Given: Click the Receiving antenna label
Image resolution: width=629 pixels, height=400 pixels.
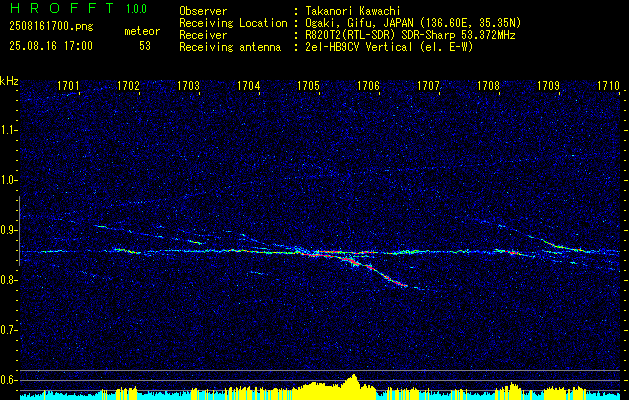Looking at the screenshot, I should coord(230,47).
